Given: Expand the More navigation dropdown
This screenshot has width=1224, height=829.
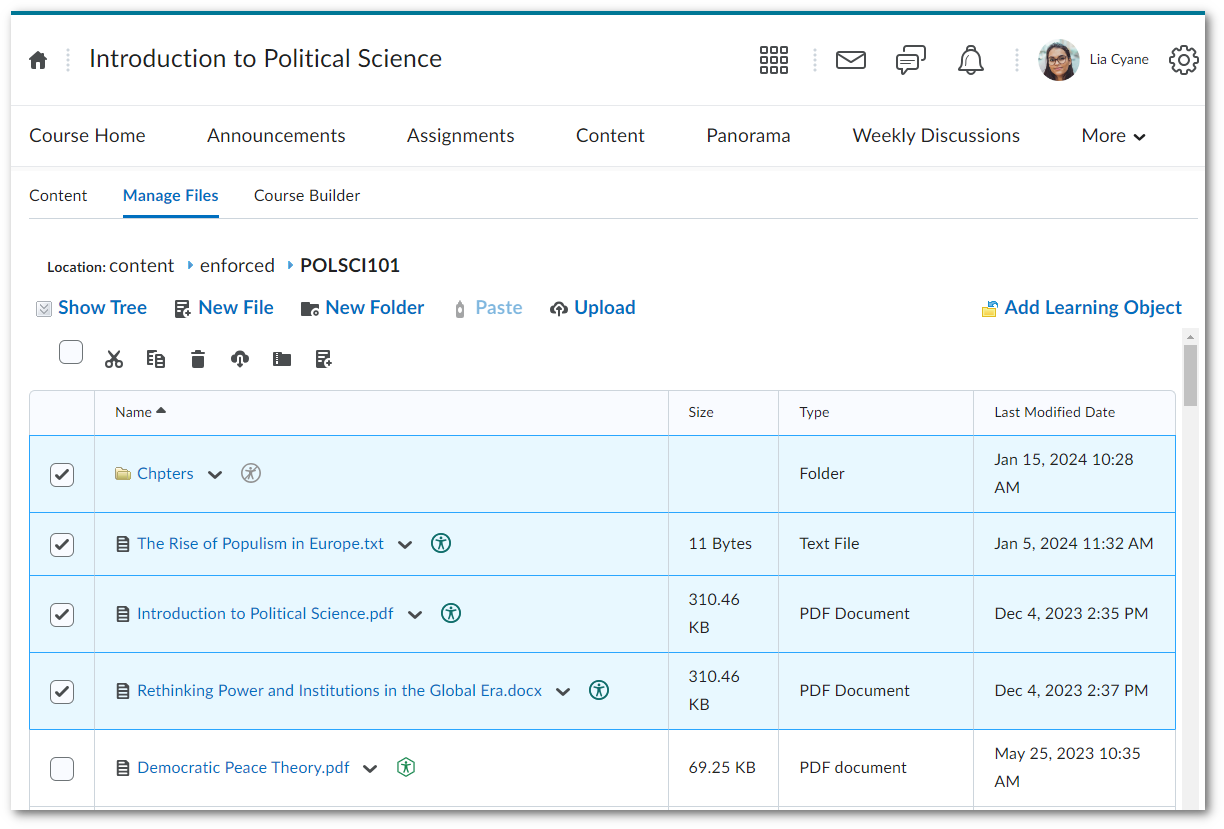Looking at the screenshot, I should [1113, 136].
